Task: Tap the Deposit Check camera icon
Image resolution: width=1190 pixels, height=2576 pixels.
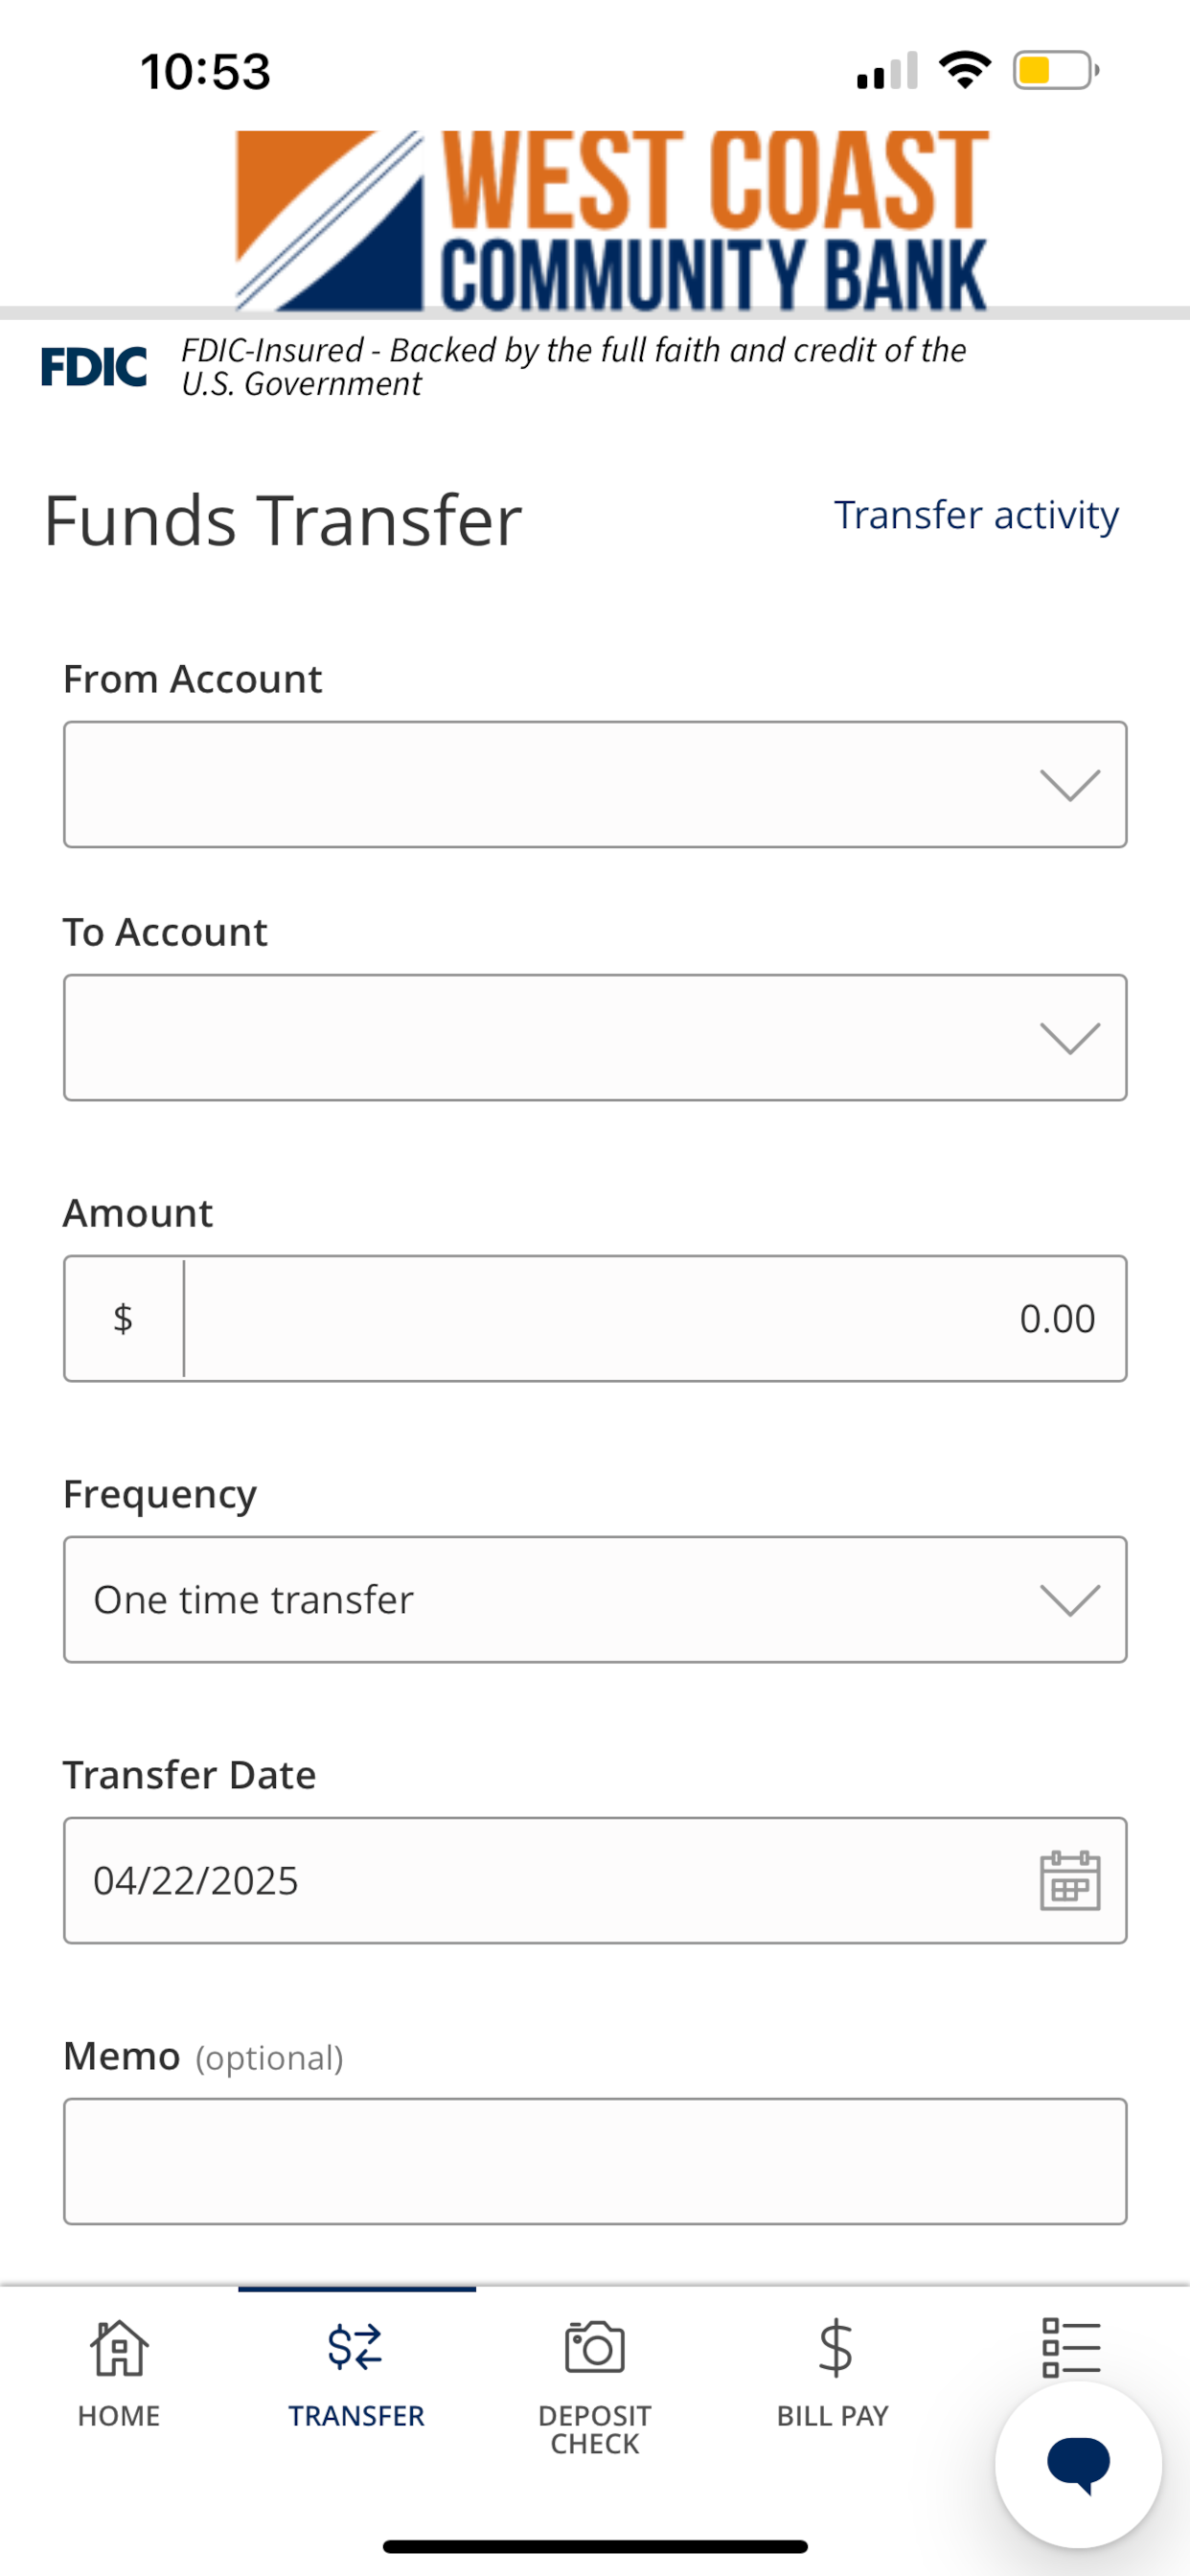Action: [595, 2347]
